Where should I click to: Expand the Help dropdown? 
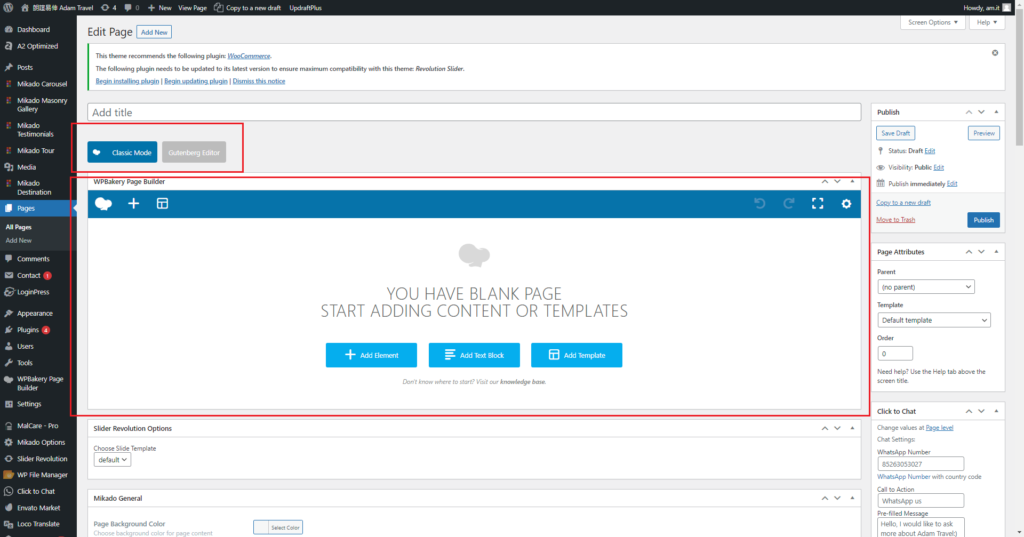[x=987, y=22]
